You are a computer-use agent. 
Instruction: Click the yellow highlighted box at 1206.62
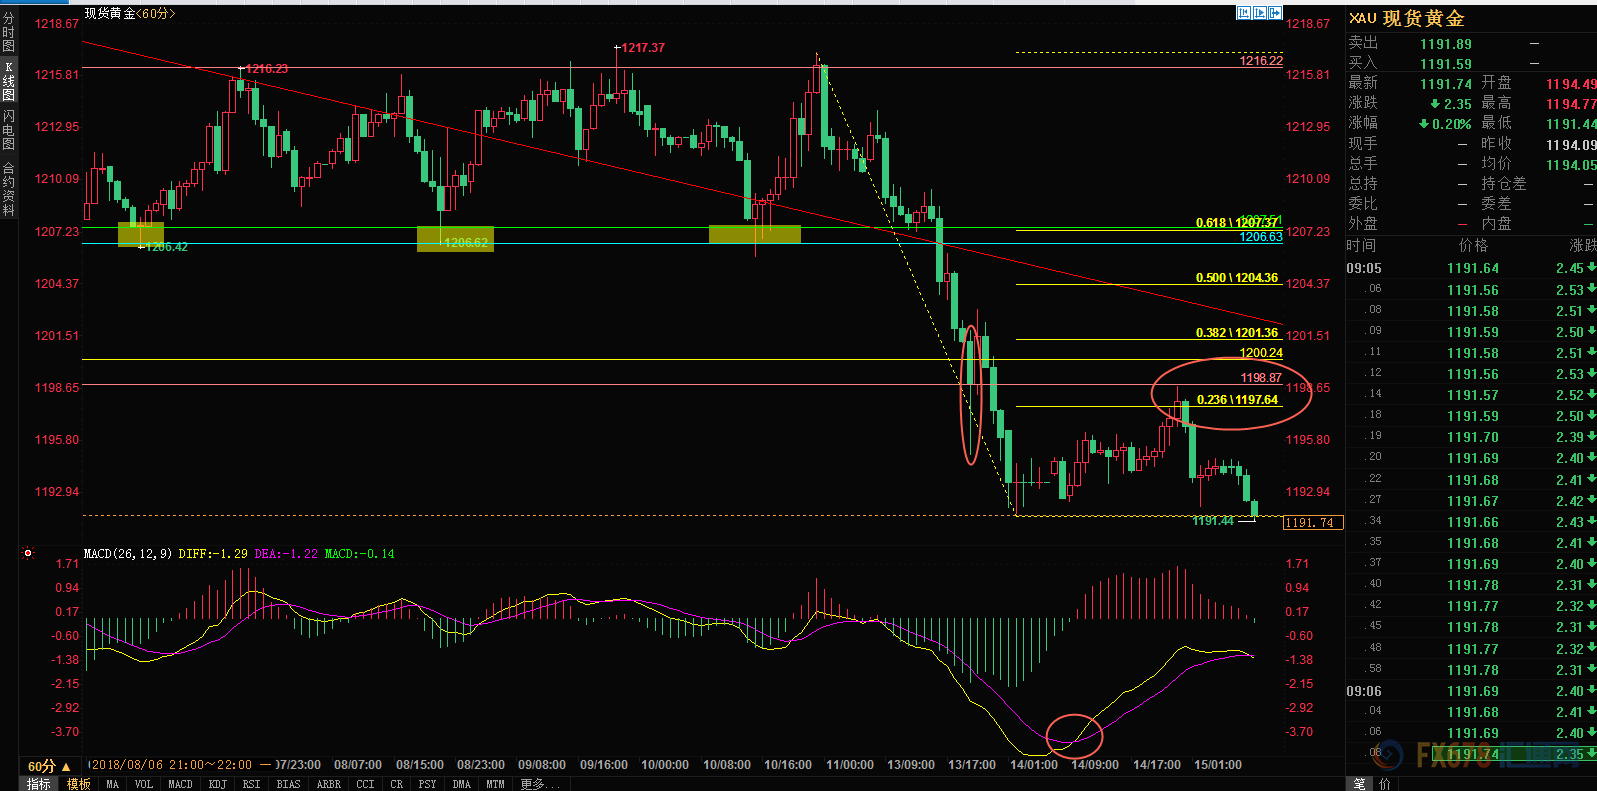click(455, 239)
